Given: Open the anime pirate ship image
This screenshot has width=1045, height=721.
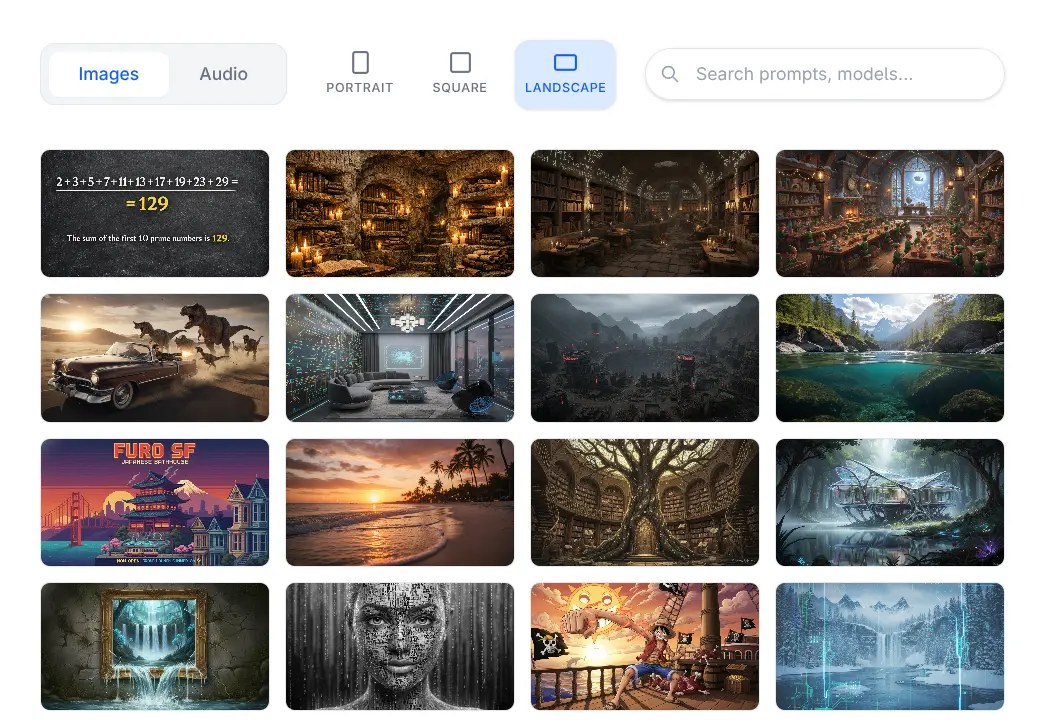Looking at the screenshot, I should click(x=645, y=646).
